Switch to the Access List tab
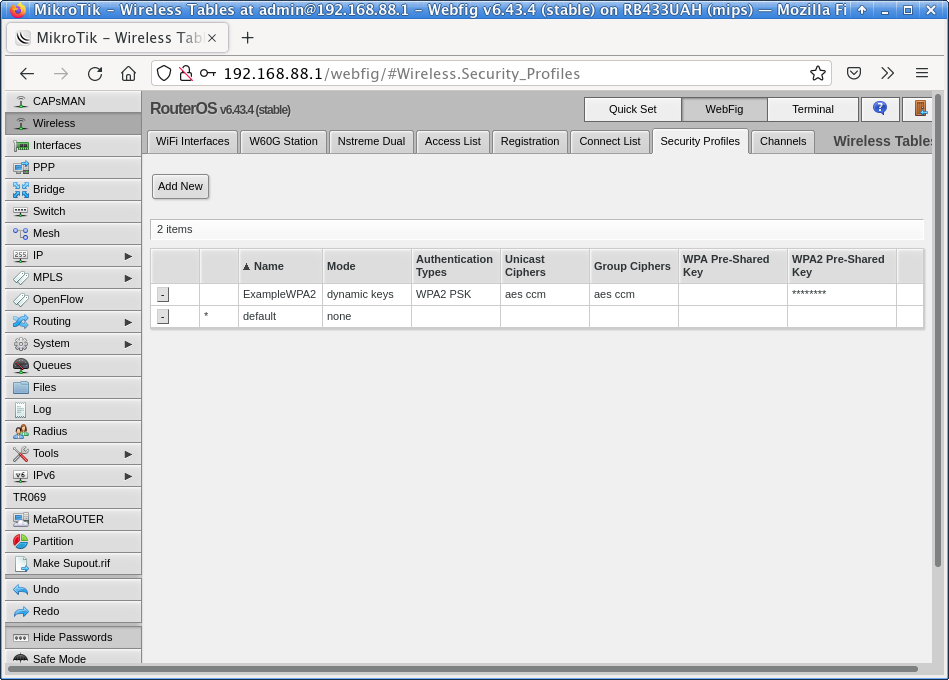The height and width of the screenshot is (680, 949). pyautogui.click(x=452, y=141)
